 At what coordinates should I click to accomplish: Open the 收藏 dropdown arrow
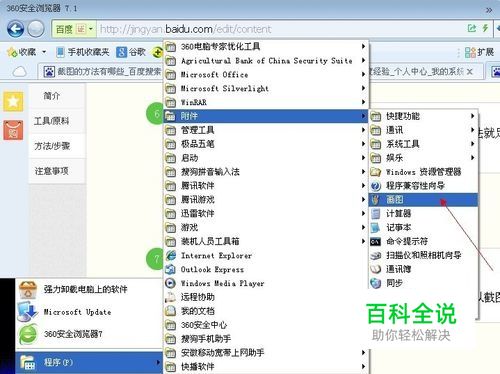[x=44, y=52]
